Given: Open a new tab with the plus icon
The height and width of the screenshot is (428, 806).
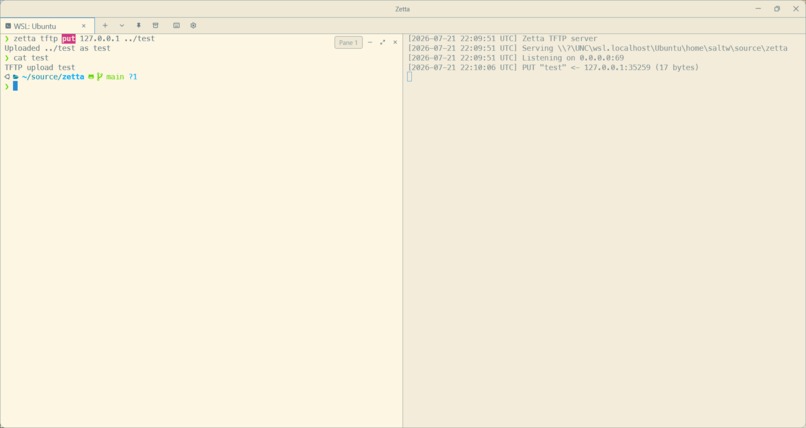Looking at the screenshot, I should [105, 25].
